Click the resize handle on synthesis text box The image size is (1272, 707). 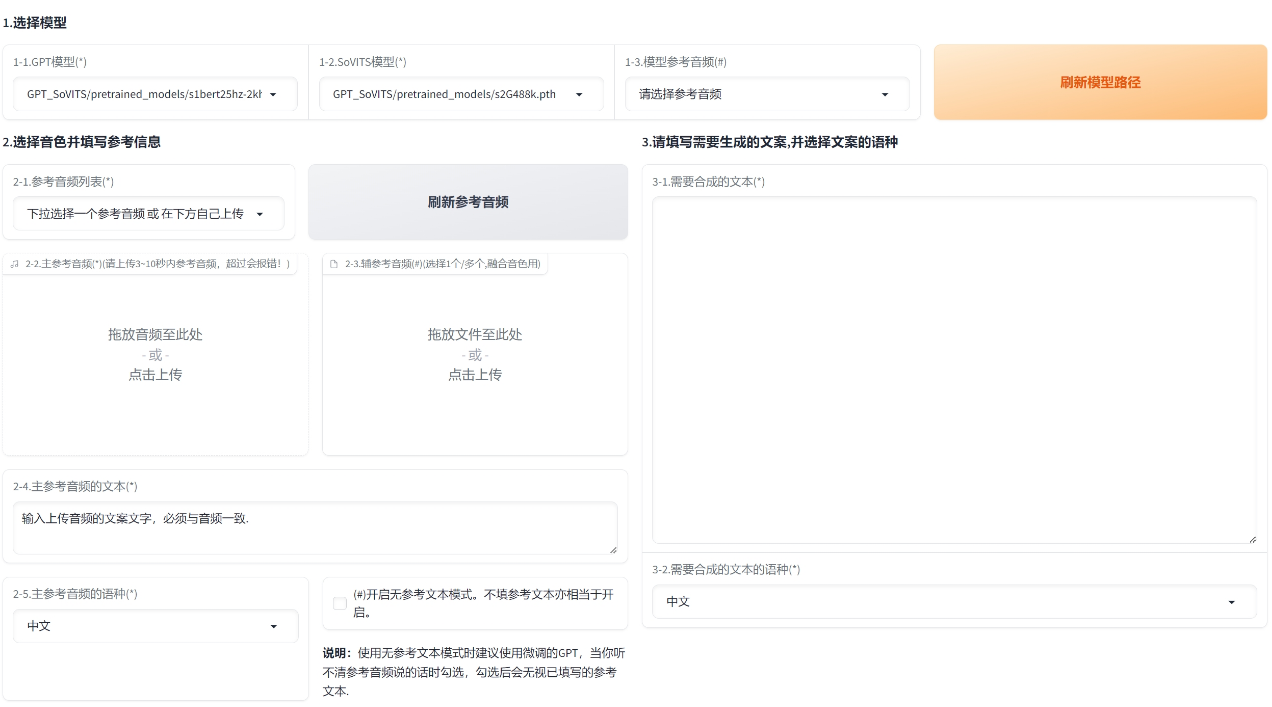point(1254,541)
